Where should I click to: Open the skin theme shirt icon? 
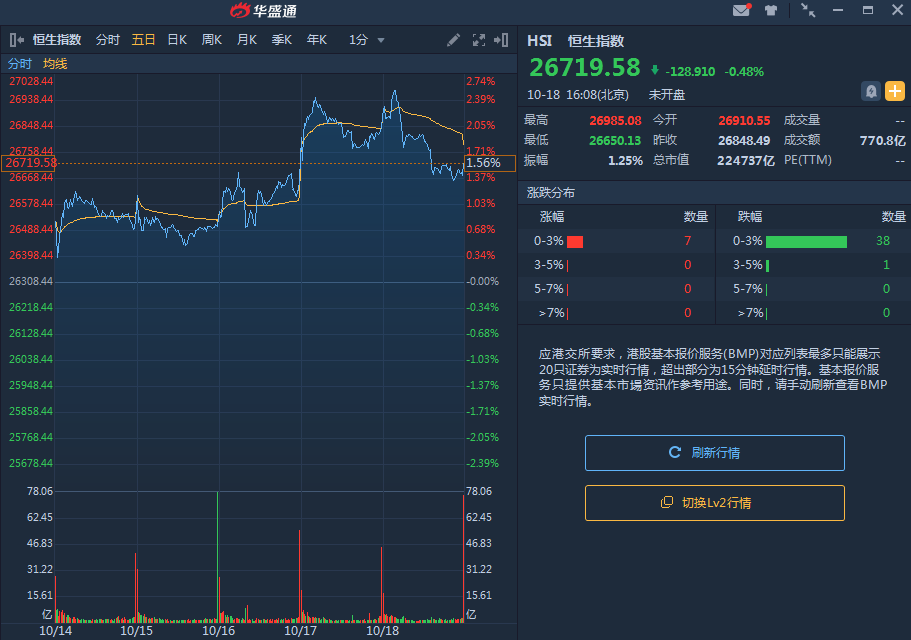[x=771, y=11]
